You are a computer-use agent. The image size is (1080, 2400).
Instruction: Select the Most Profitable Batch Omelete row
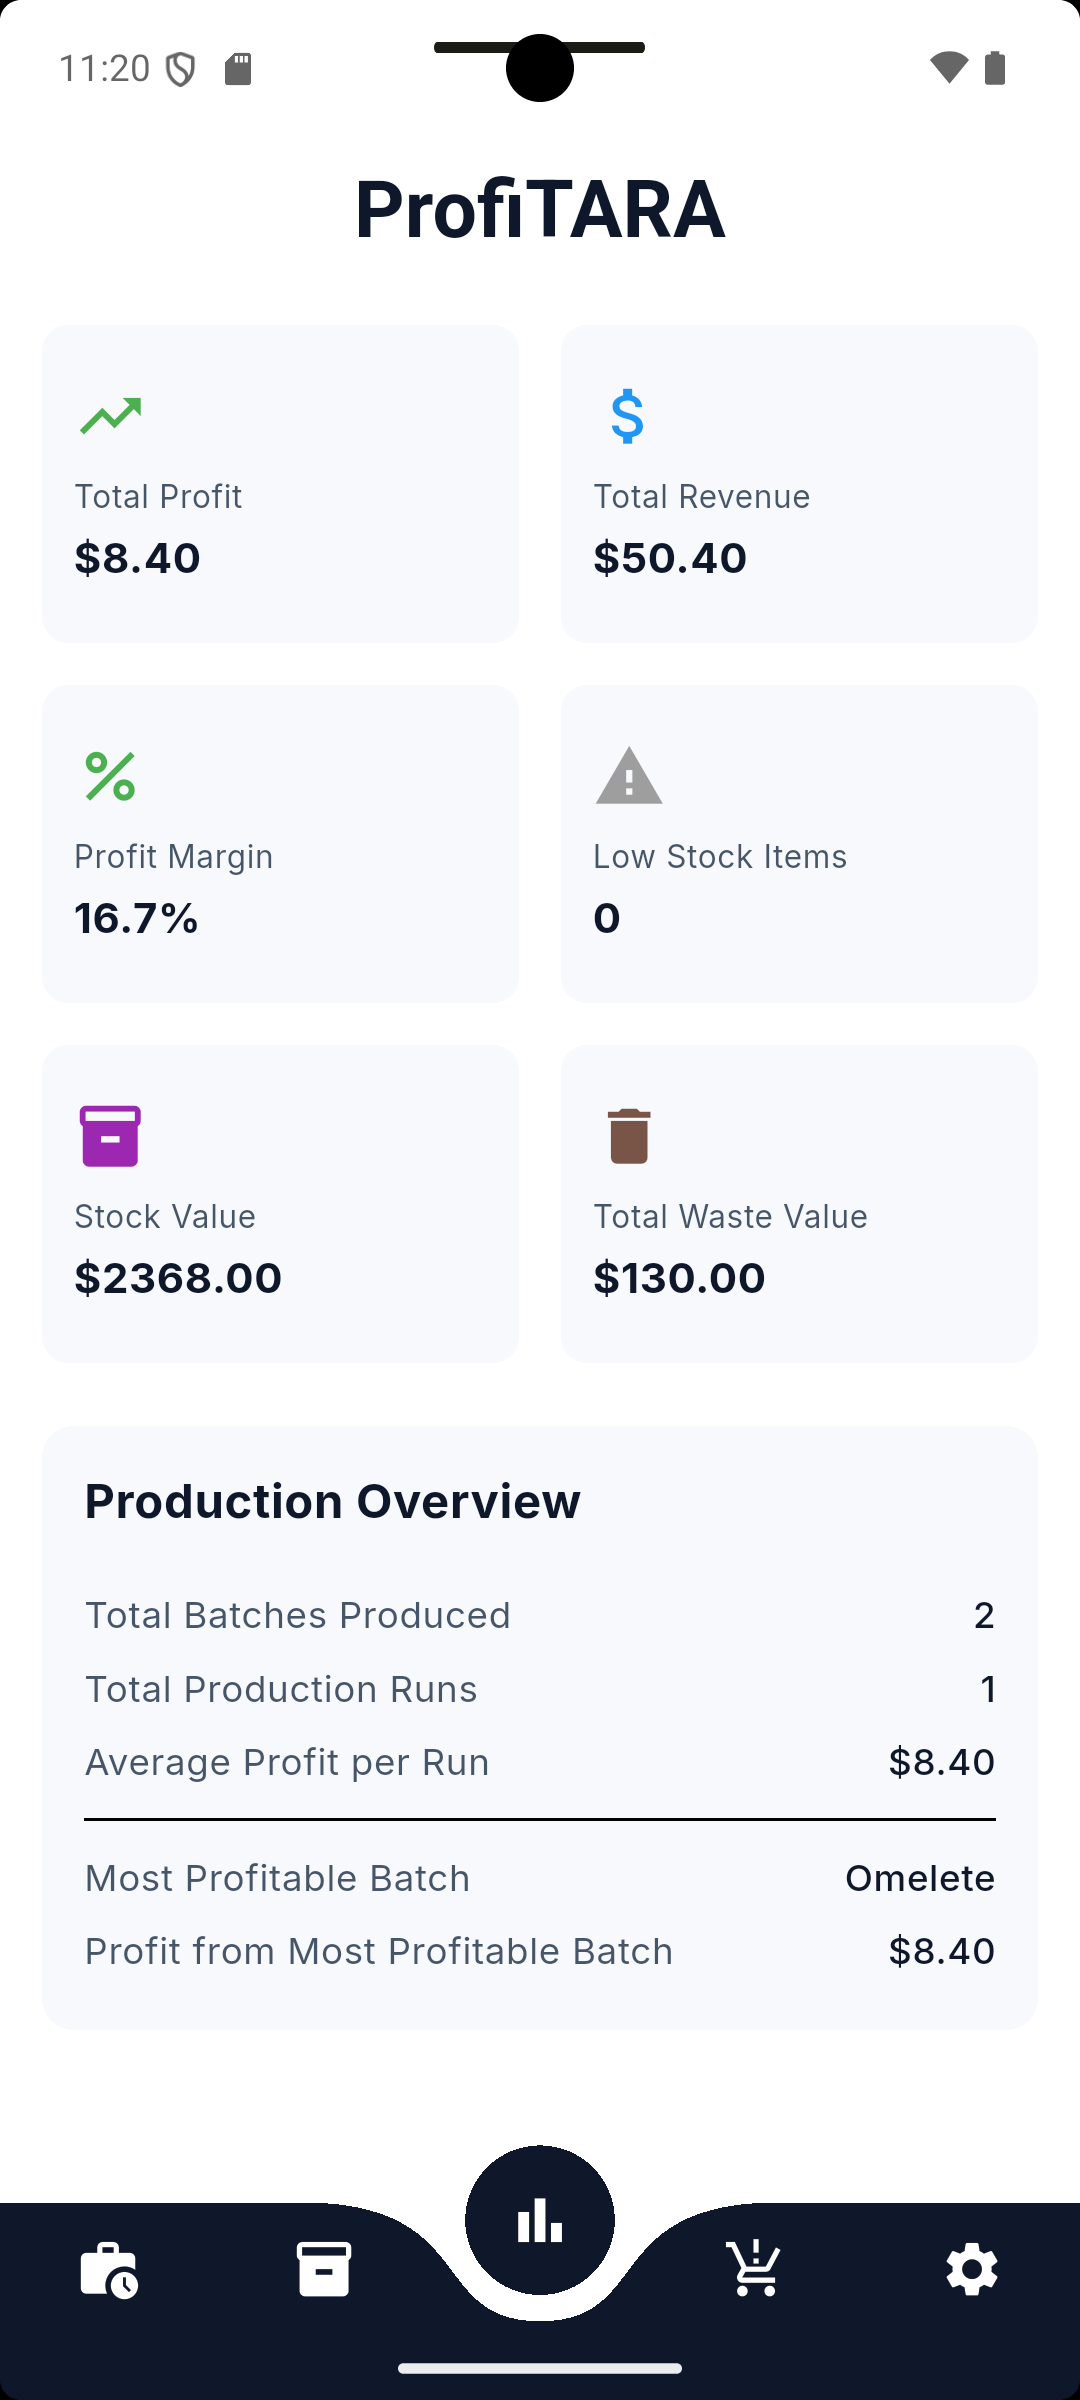pyautogui.click(x=540, y=1878)
